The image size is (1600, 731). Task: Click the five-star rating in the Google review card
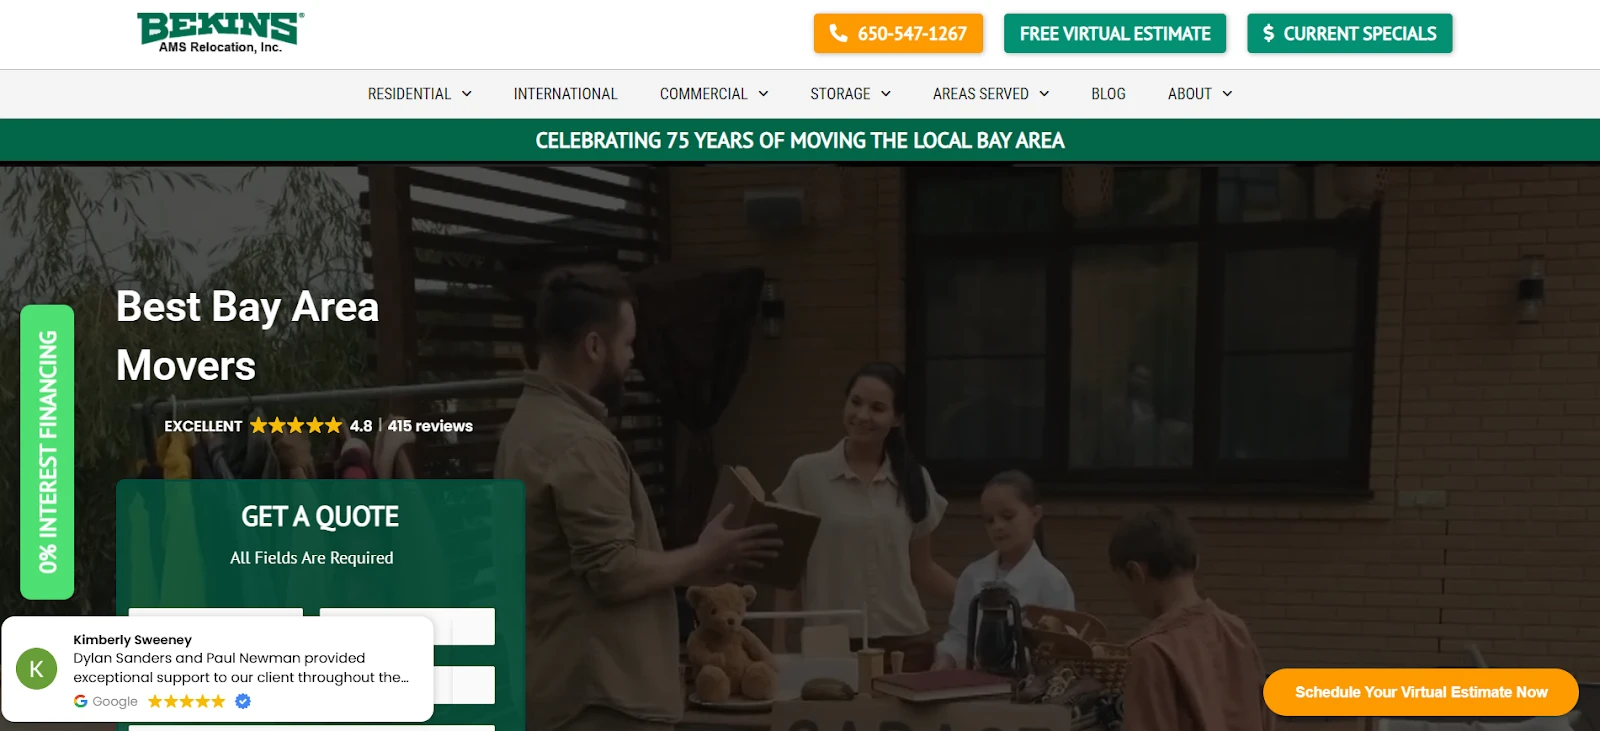point(186,701)
